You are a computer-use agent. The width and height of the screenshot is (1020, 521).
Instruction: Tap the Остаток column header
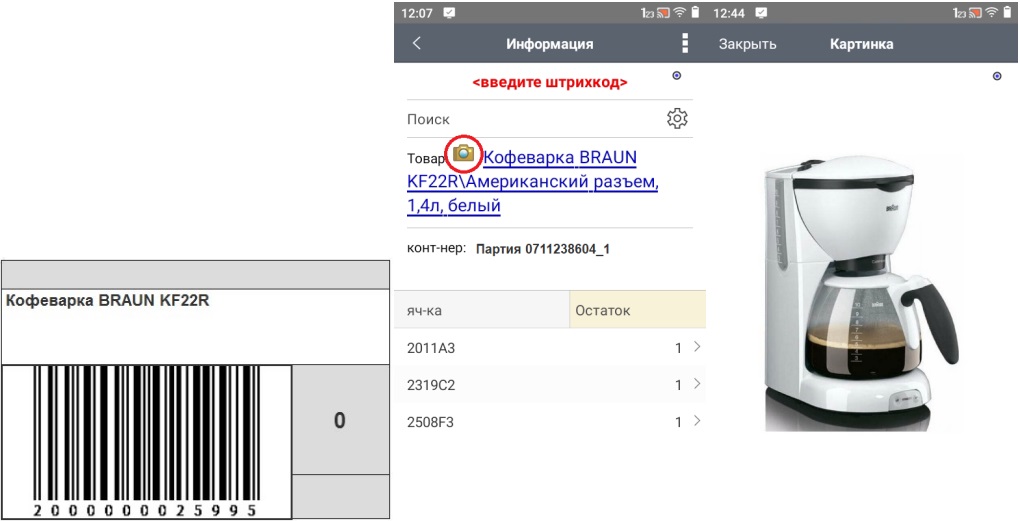tap(638, 310)
